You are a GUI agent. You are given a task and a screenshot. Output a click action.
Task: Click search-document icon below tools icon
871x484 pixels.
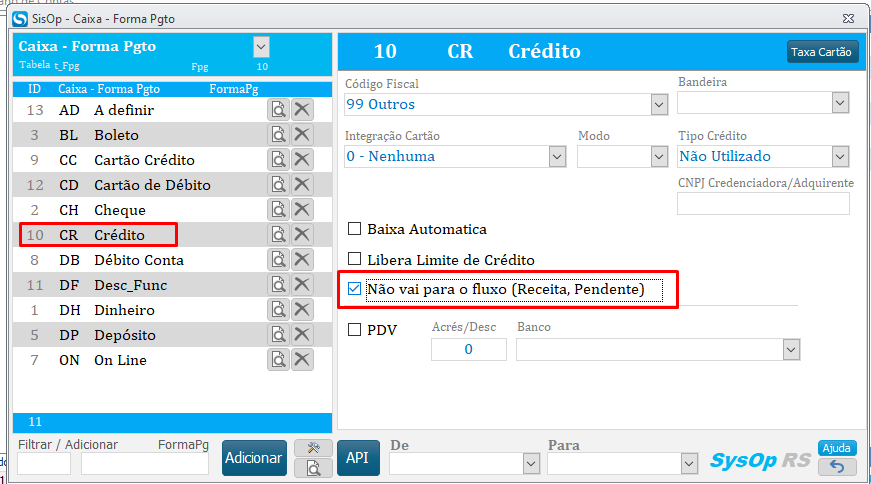click(x=313, y=467)
